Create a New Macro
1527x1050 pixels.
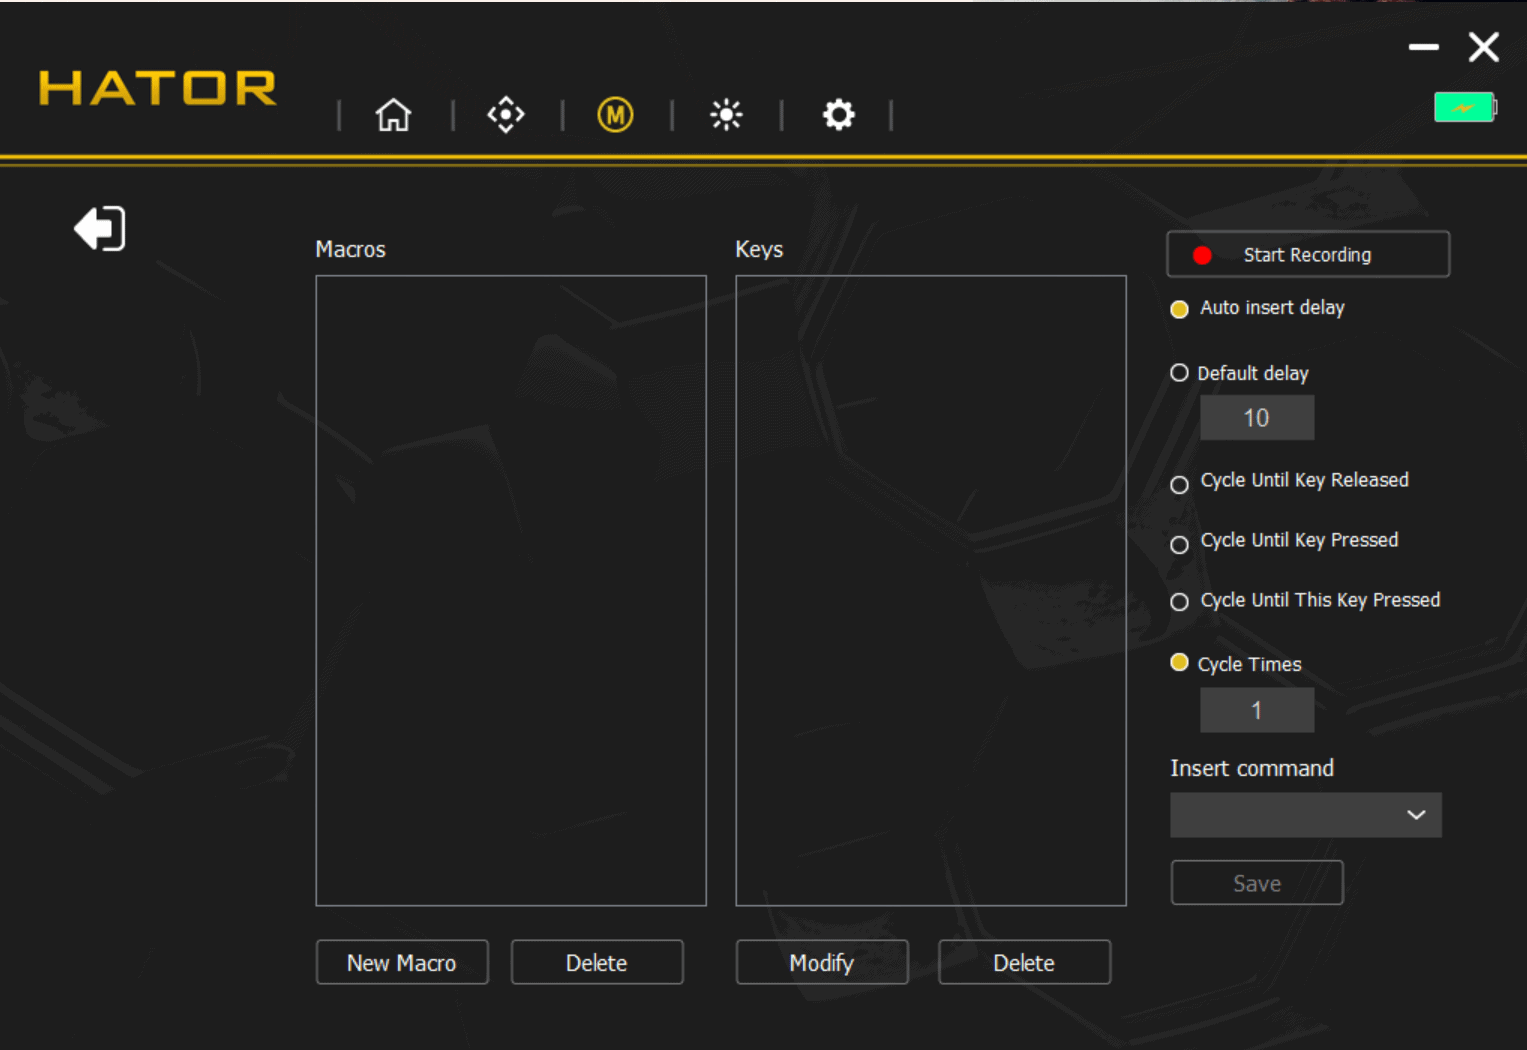pos(402,962)
